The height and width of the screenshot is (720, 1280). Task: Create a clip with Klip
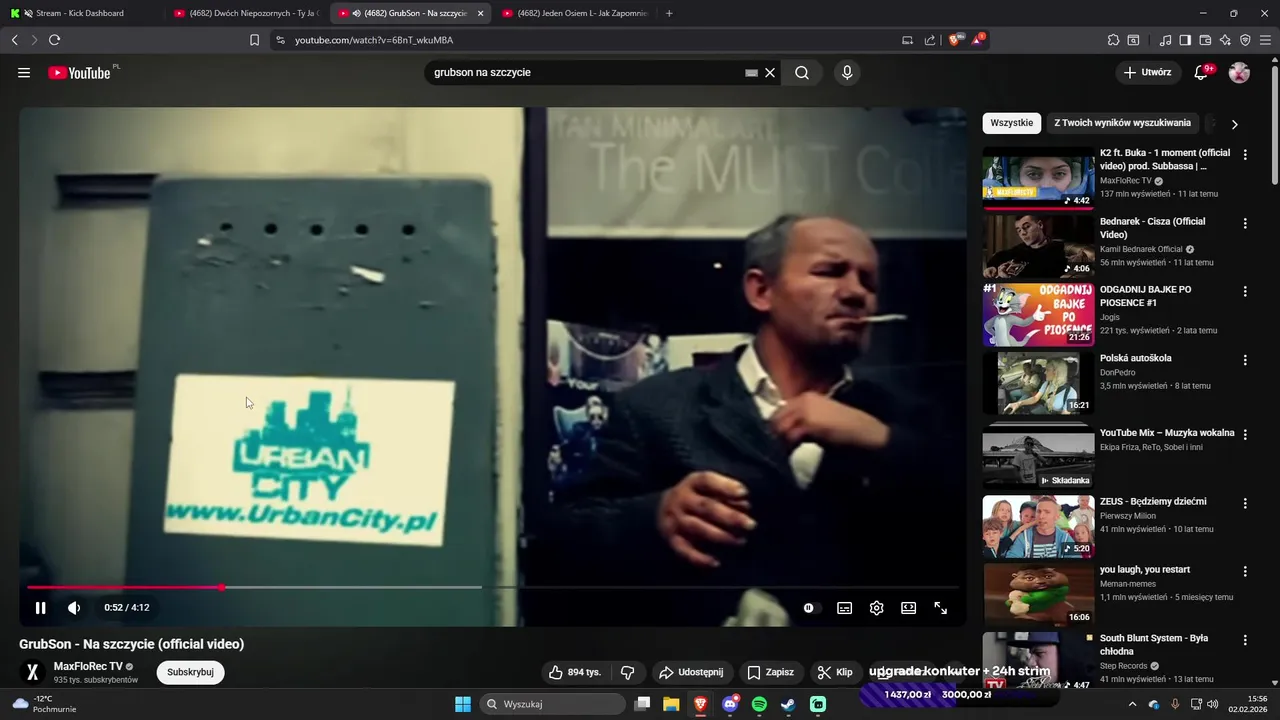pos(835,672)
